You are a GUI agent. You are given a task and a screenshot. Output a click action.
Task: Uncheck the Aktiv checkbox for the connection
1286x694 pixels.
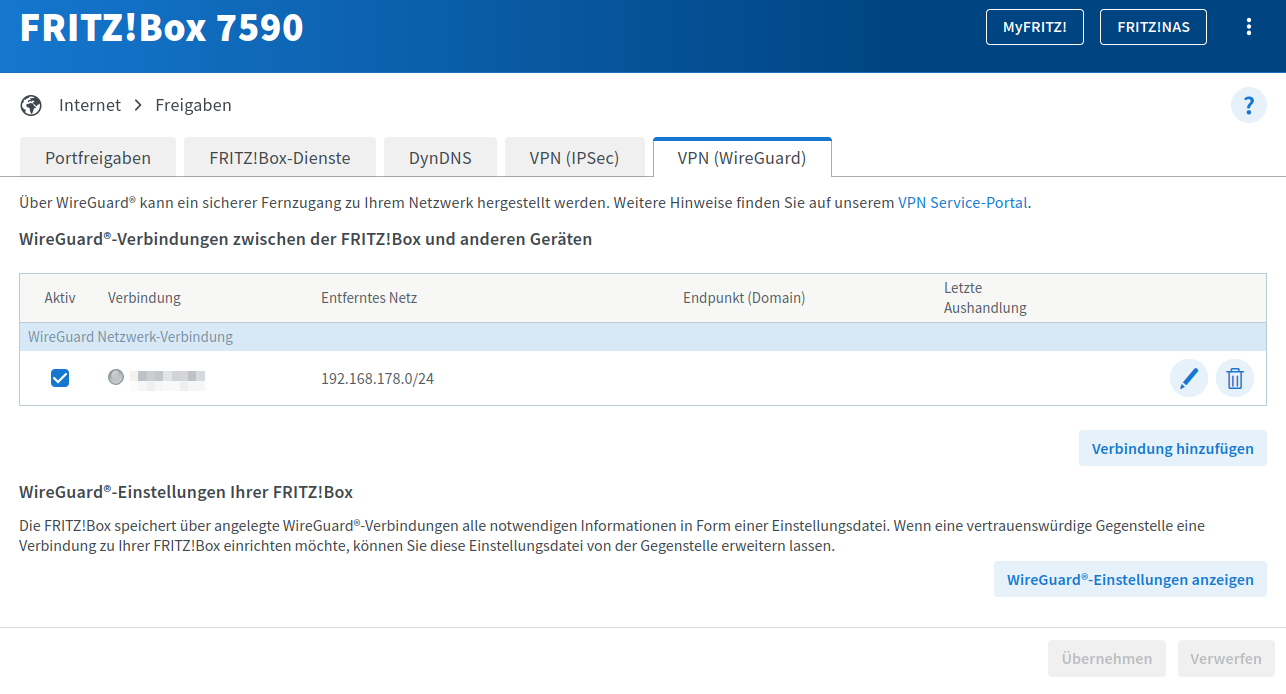[x=60, y=378]
